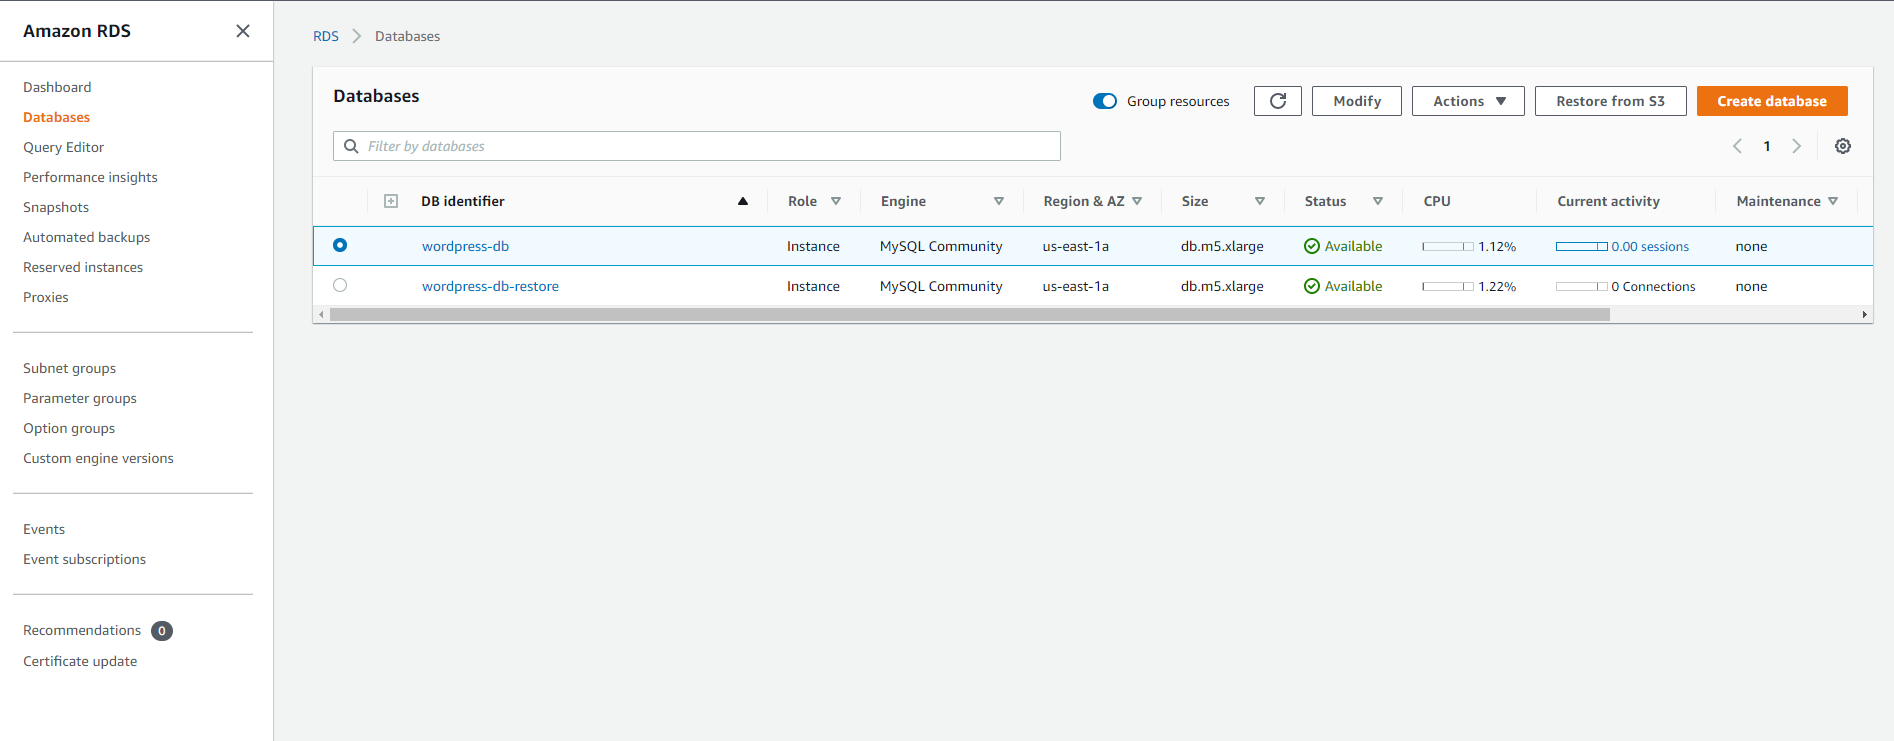Sort by Maintenance column arrow

(1833, 201)
